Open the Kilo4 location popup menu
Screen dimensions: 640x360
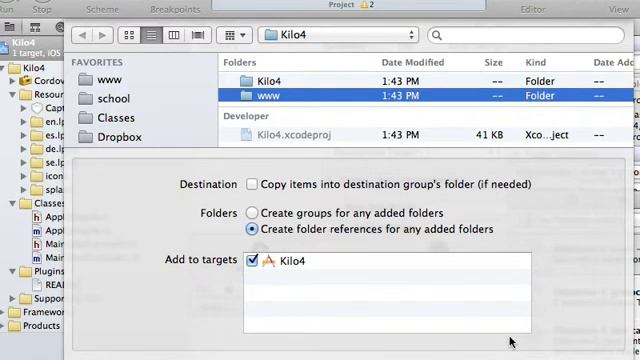pyautogui.click(x=339, y=35)
